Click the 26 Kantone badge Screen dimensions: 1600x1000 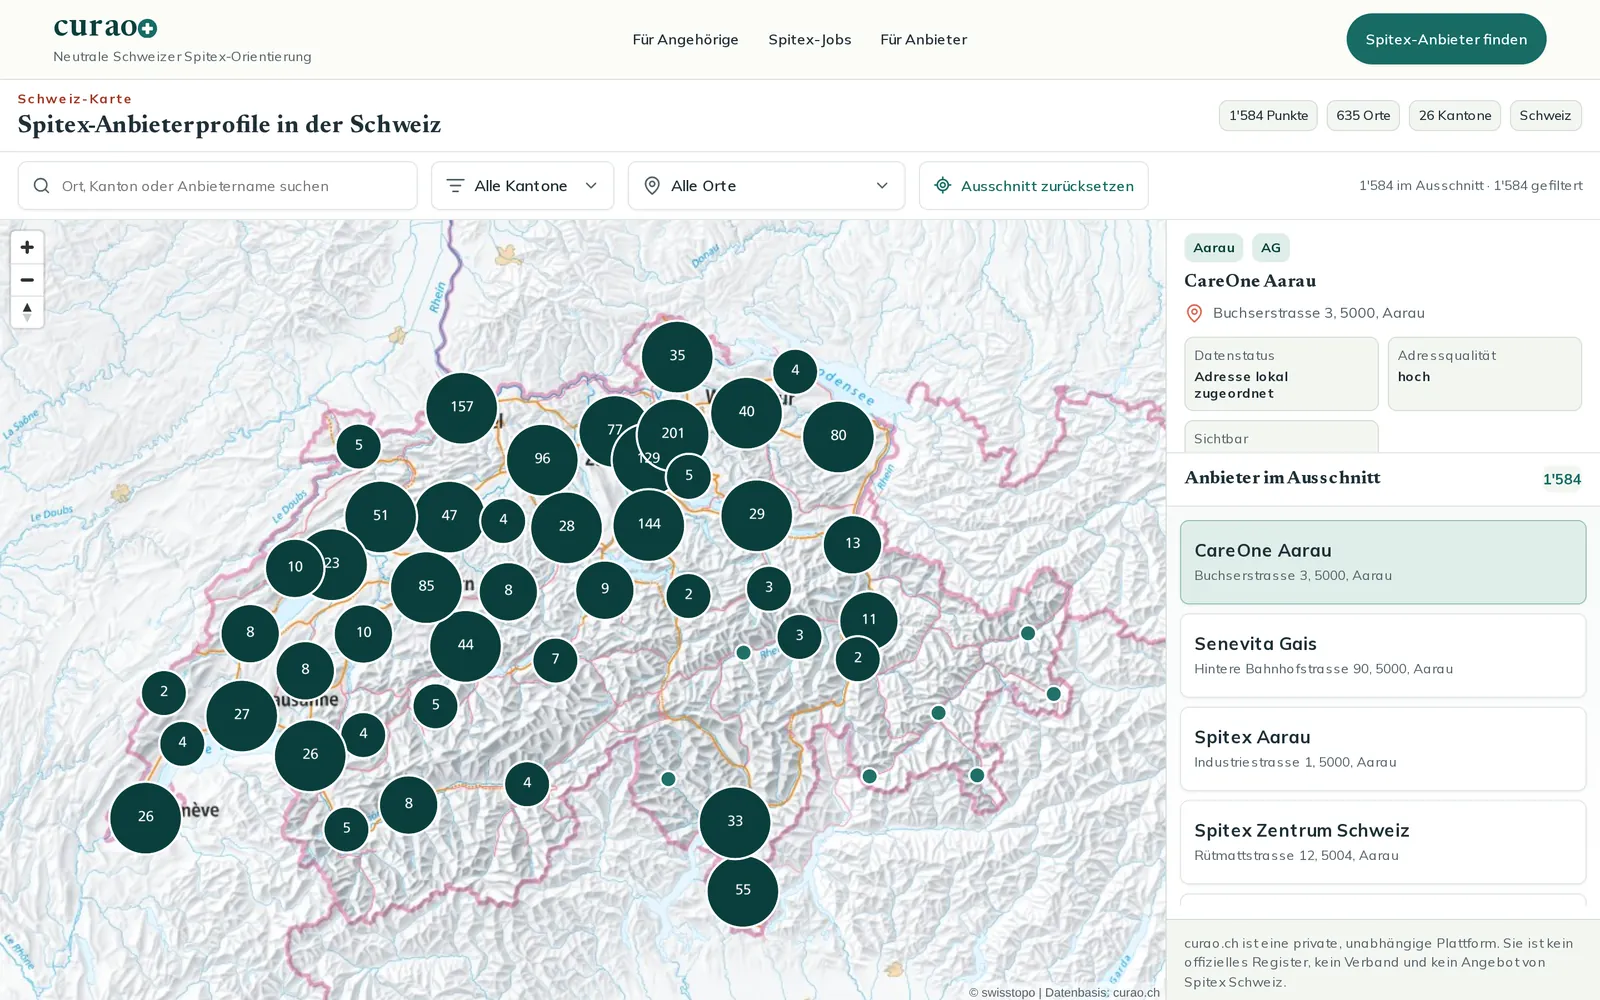(1455, 115)
